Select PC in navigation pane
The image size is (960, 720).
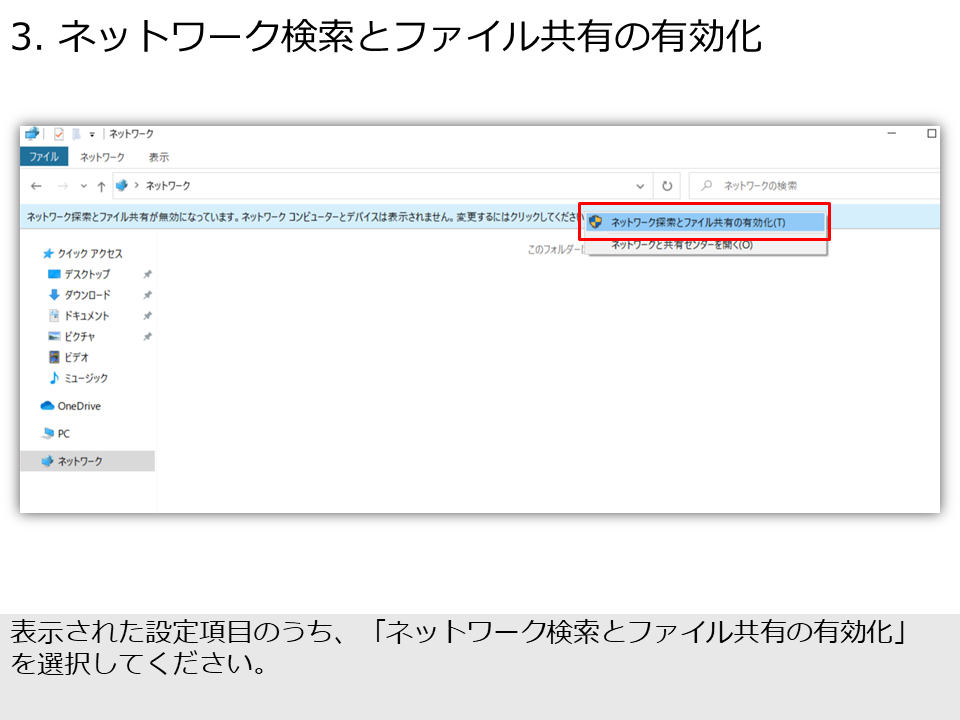(x=64, y=433)
